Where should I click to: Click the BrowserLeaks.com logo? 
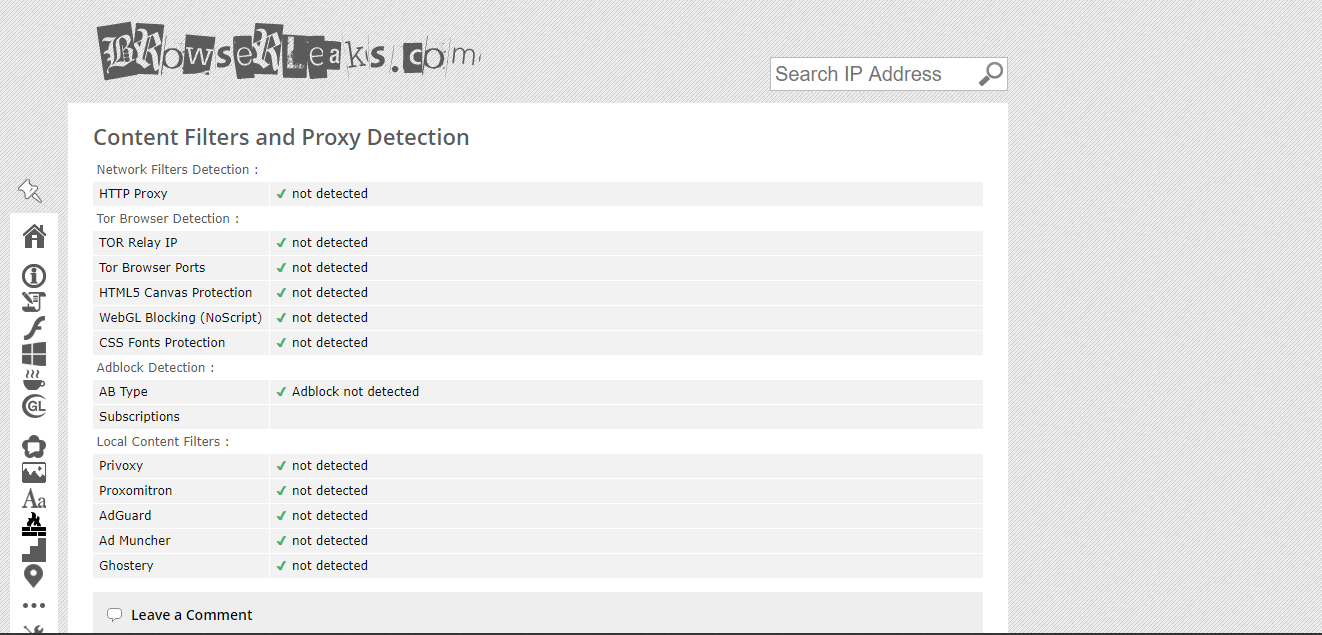click(x=288, y=51)
